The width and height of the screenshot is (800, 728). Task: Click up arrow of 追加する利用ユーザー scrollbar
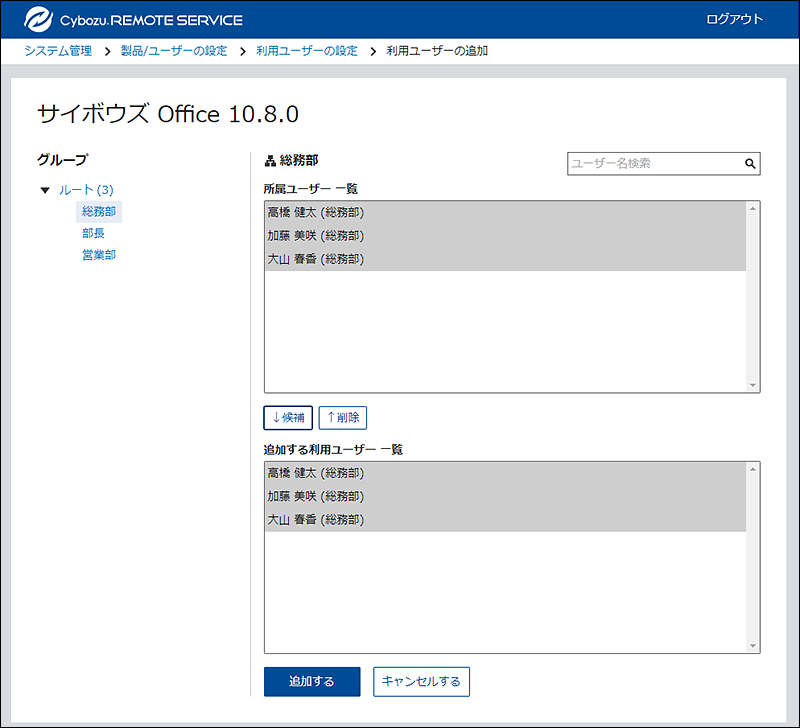coord(753,469)
